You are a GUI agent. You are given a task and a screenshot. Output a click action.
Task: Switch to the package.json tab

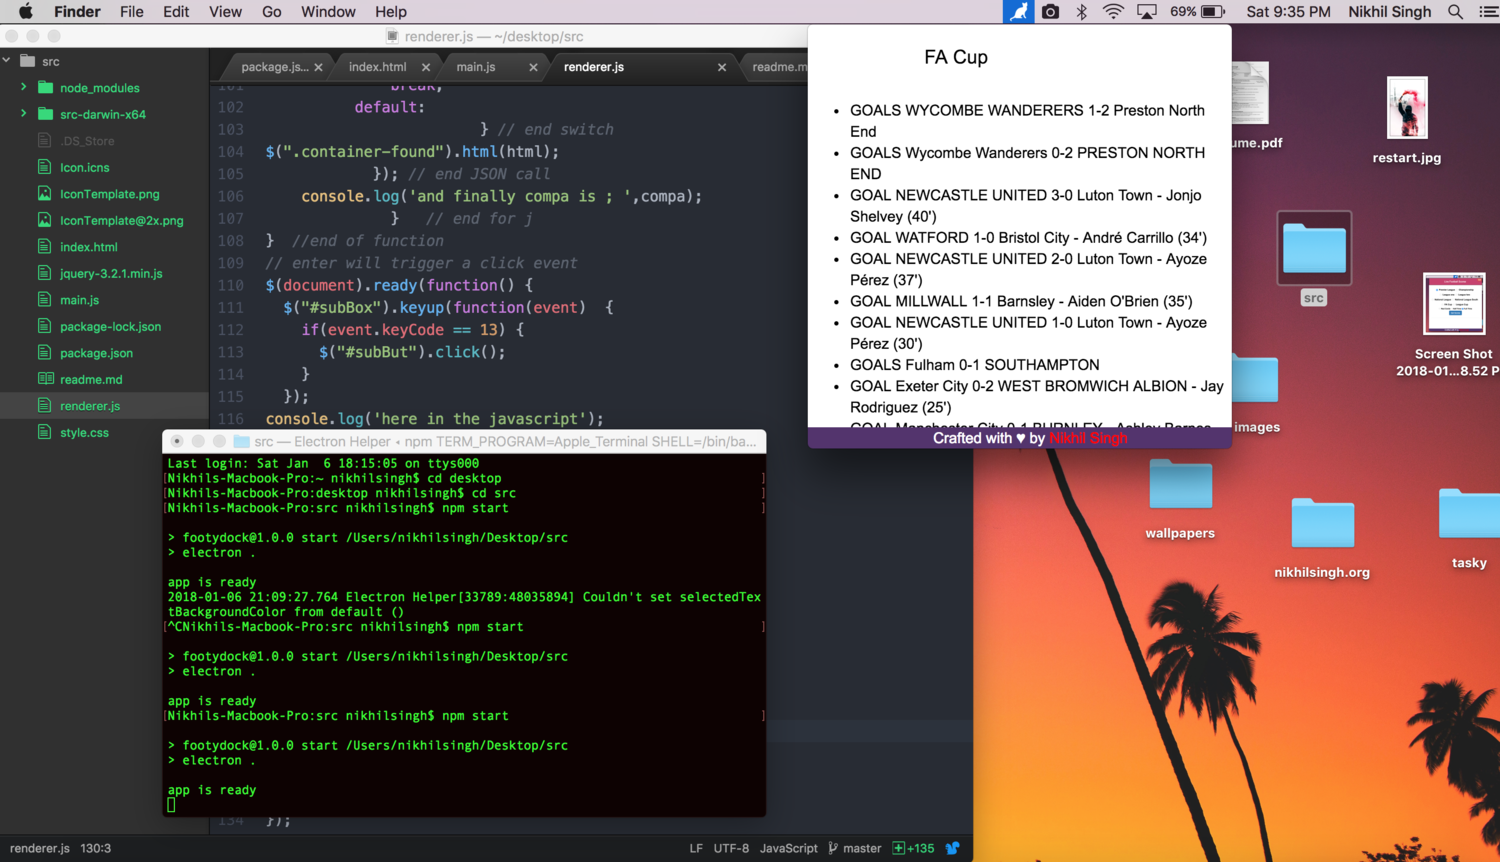click(275, 67)
